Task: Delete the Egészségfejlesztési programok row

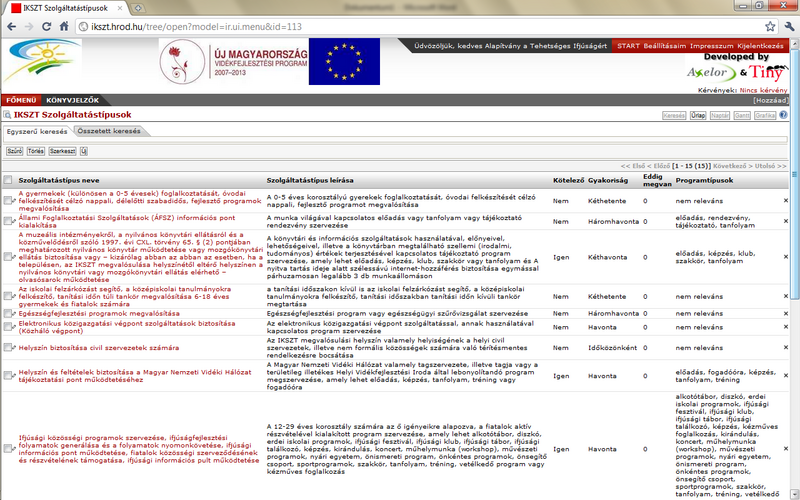Action: [786, 313]
